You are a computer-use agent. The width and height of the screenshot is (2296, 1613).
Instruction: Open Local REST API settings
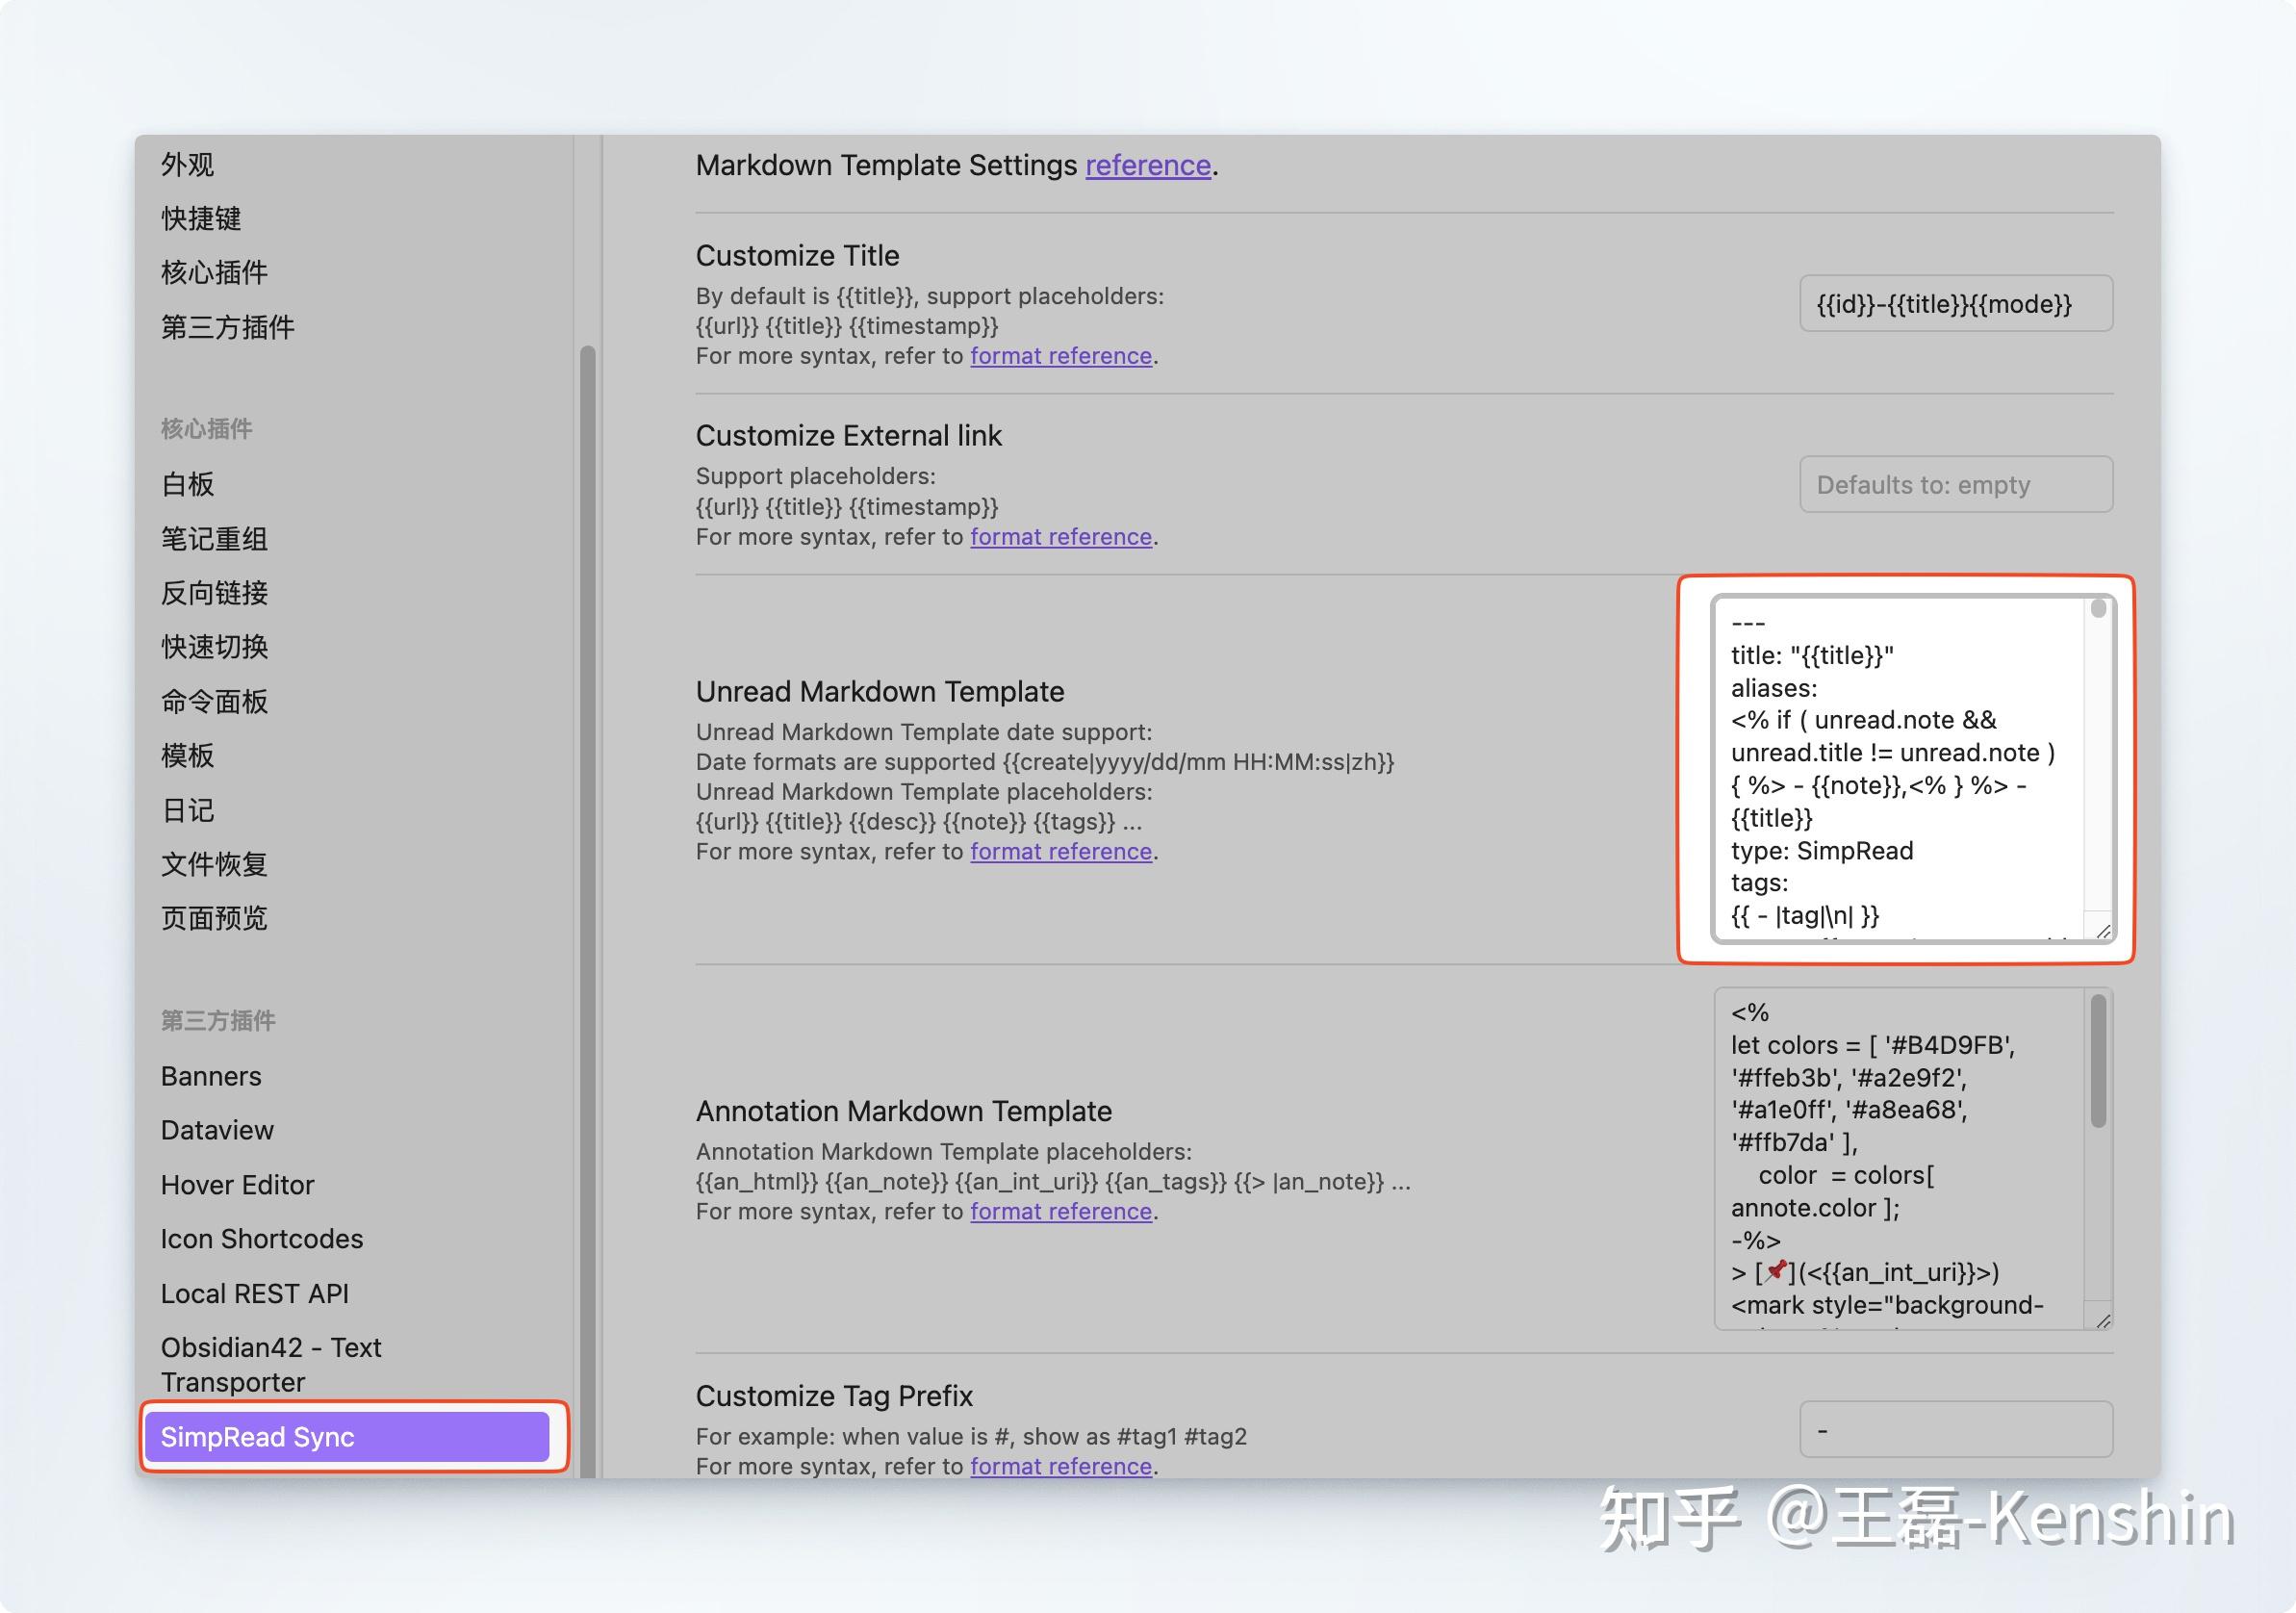[255, 1293]
